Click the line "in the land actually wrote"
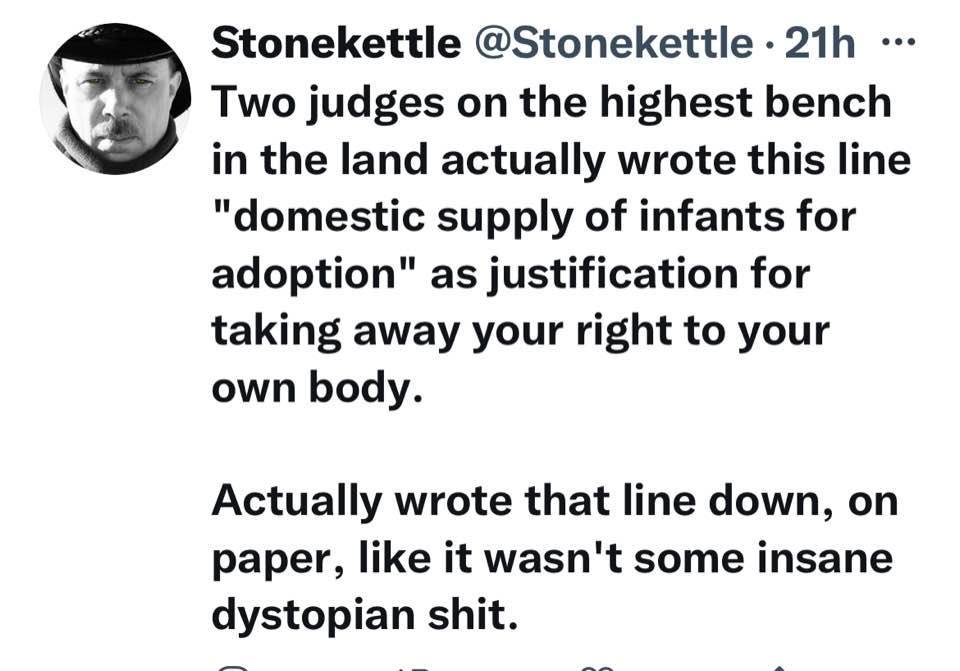 (x=561, y=159)
